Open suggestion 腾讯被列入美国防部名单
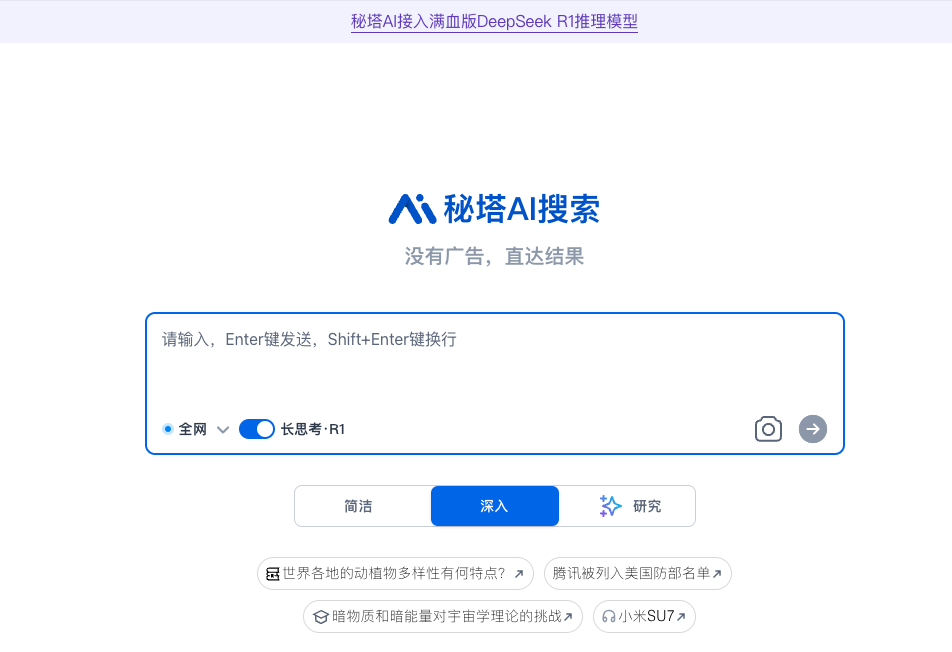Image resolution: width=952 pixels, height=652 pixels. [638, 574]
